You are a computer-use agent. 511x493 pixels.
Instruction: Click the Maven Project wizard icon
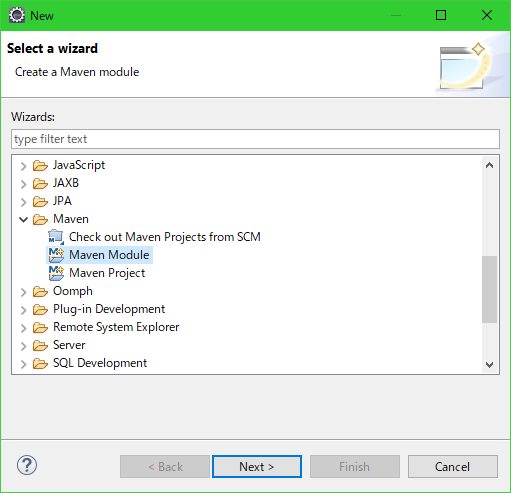point(56,273)
